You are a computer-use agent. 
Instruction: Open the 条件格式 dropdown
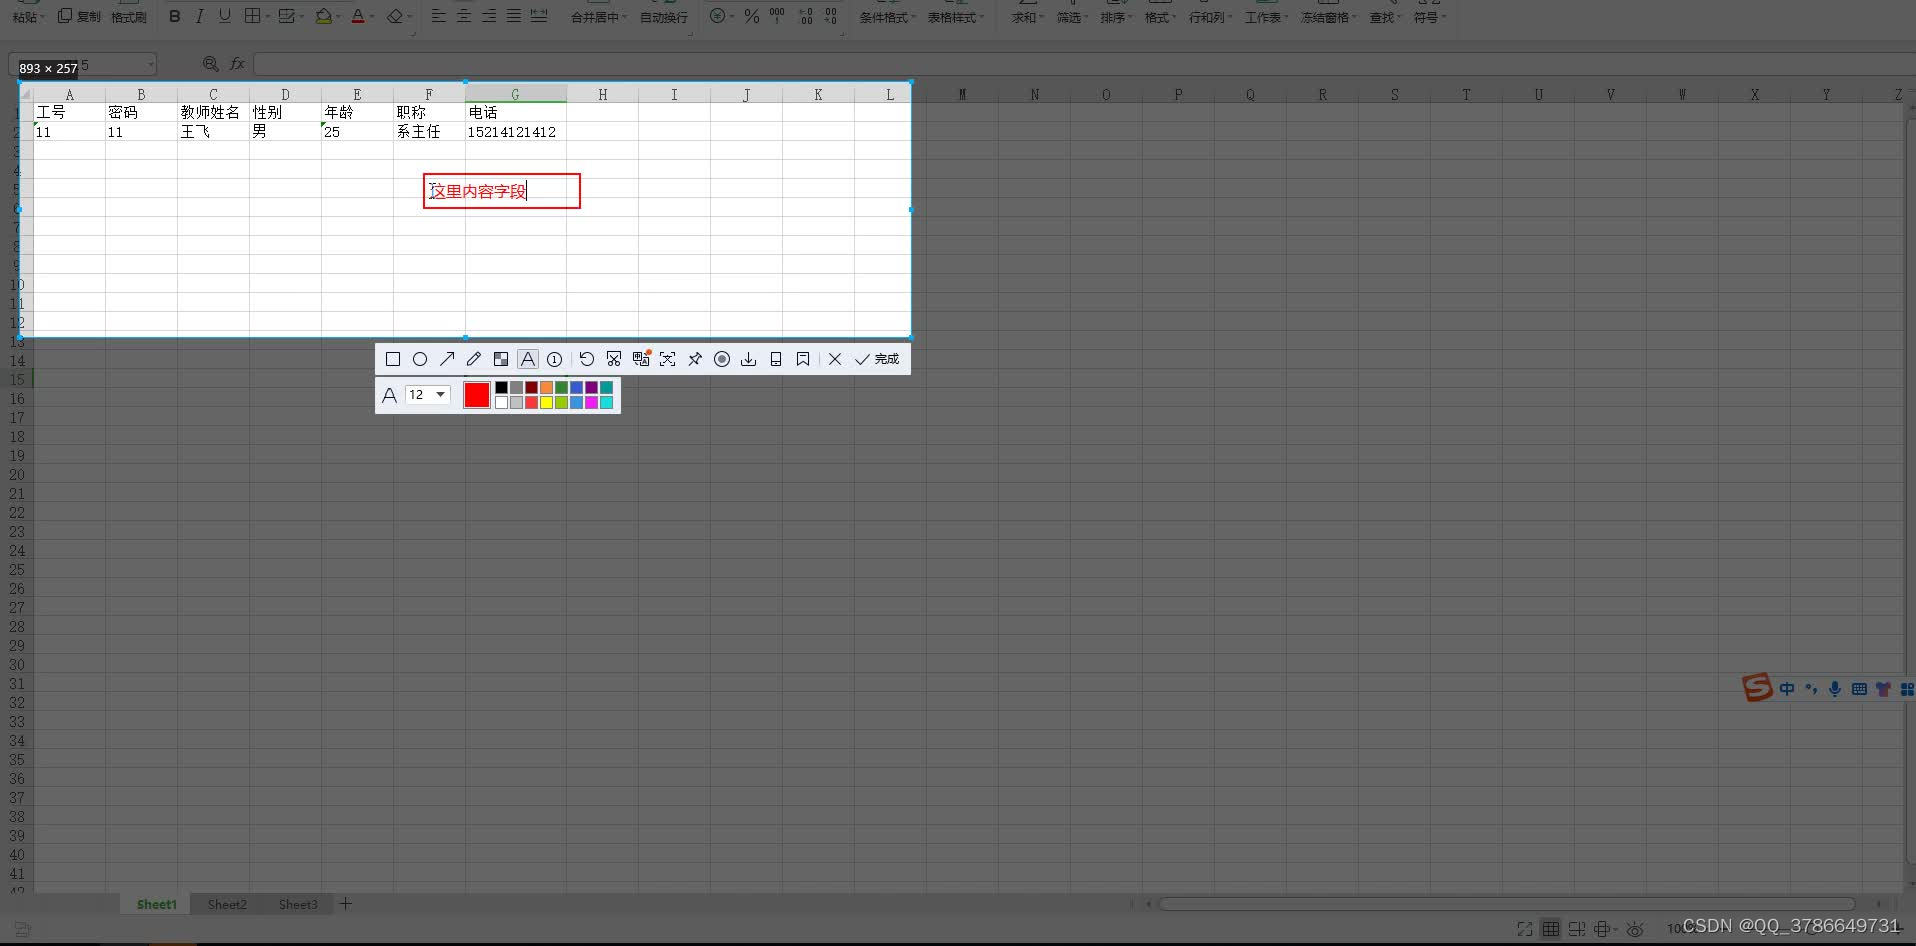(888, 17)
